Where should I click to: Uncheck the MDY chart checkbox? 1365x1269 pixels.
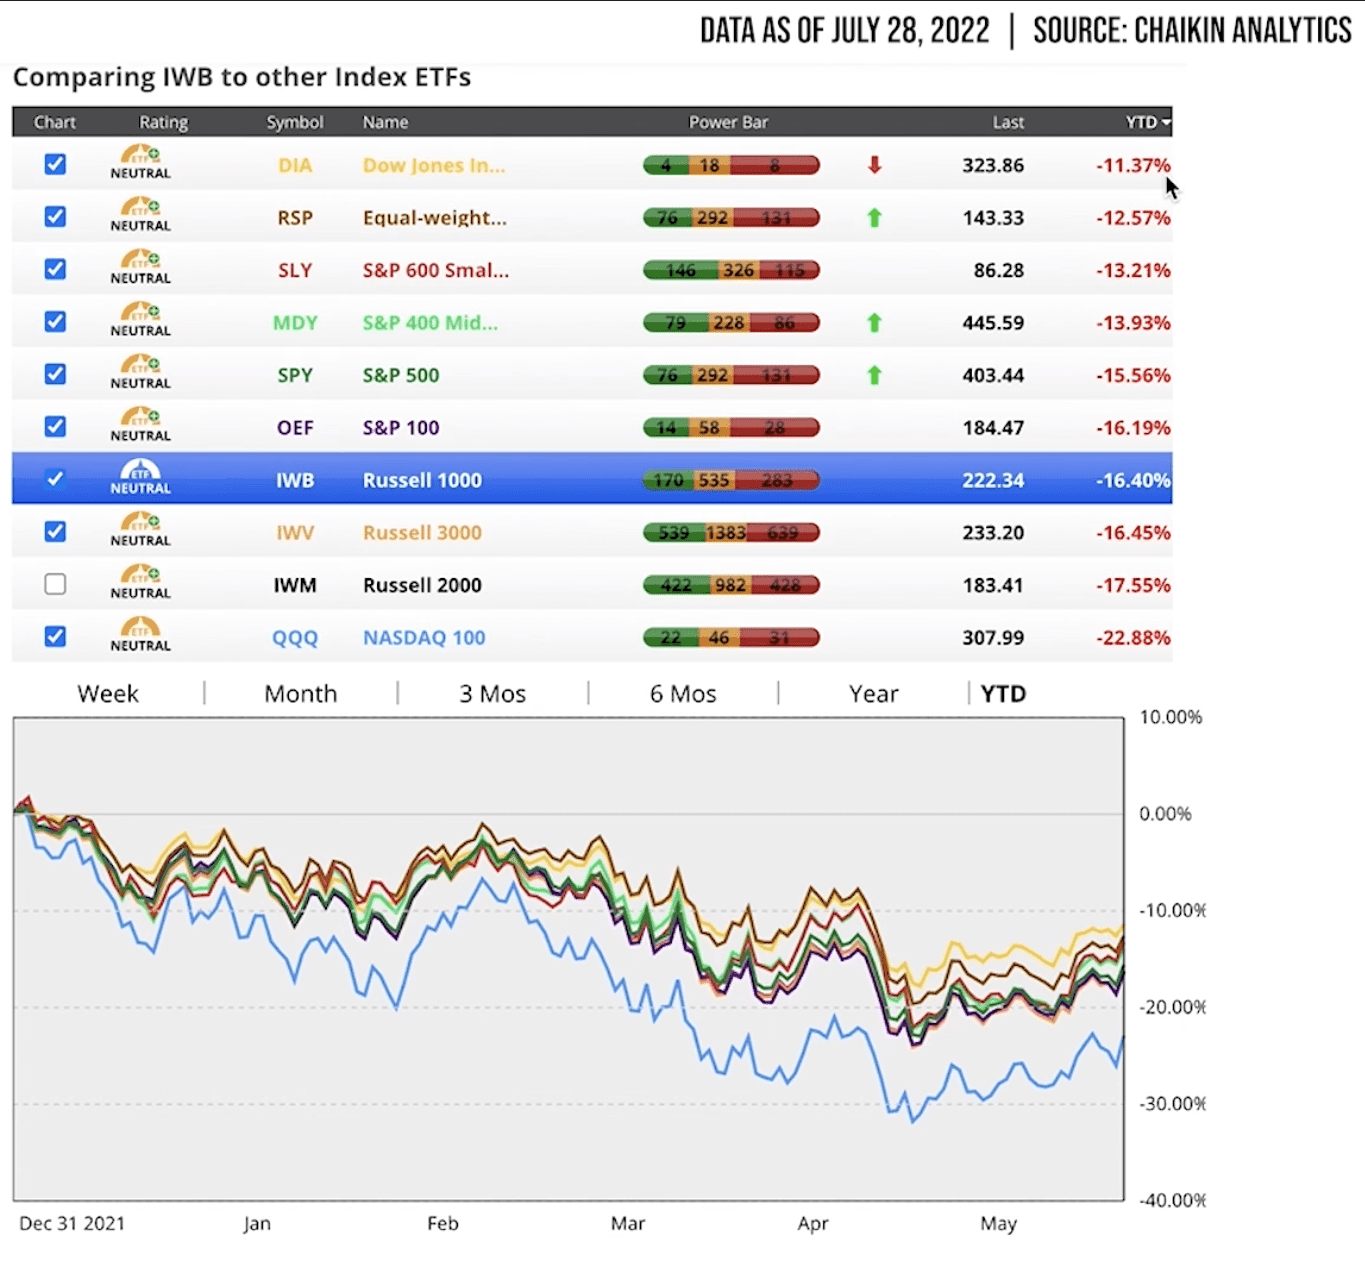click(x=55, y=321)
